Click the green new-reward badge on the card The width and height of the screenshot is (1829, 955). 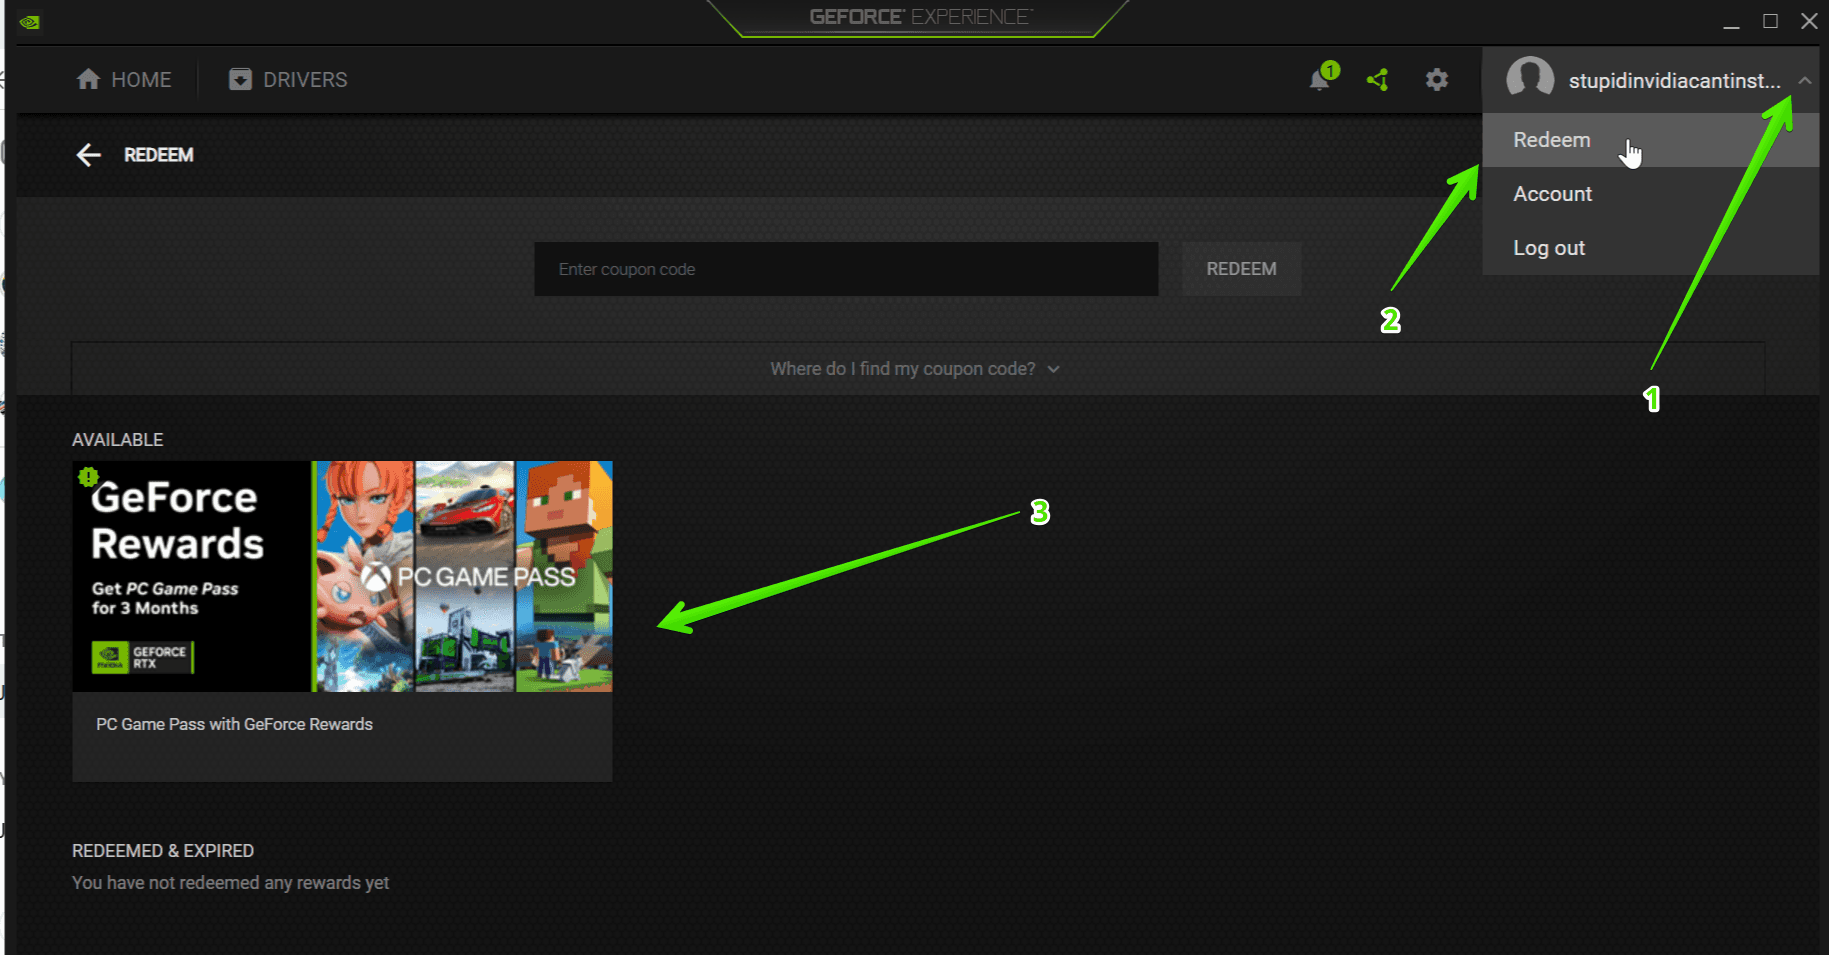tap(88, 477)
